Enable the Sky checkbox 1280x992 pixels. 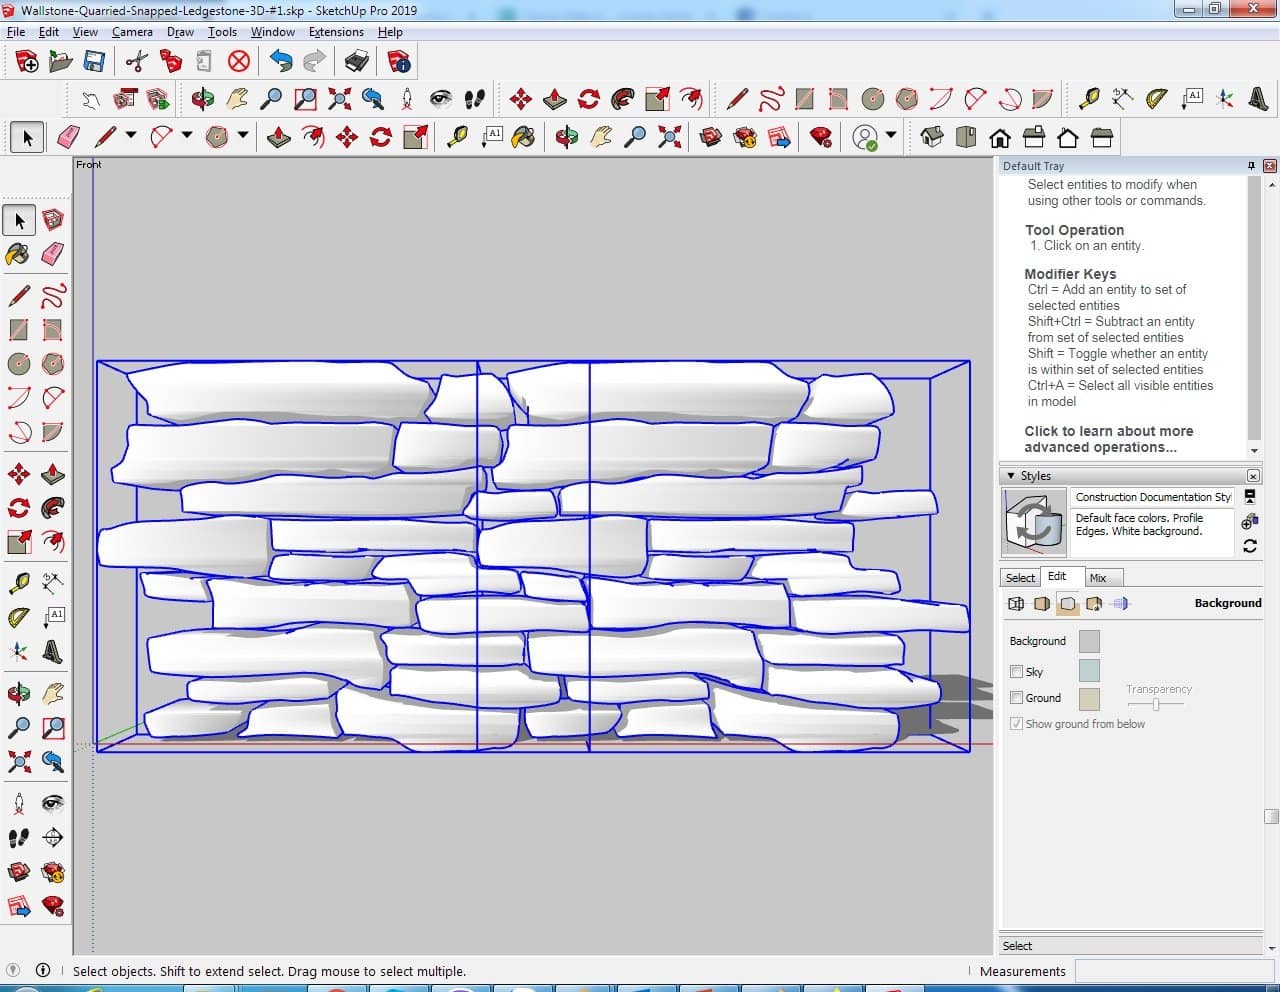[x=1016, y=672]
